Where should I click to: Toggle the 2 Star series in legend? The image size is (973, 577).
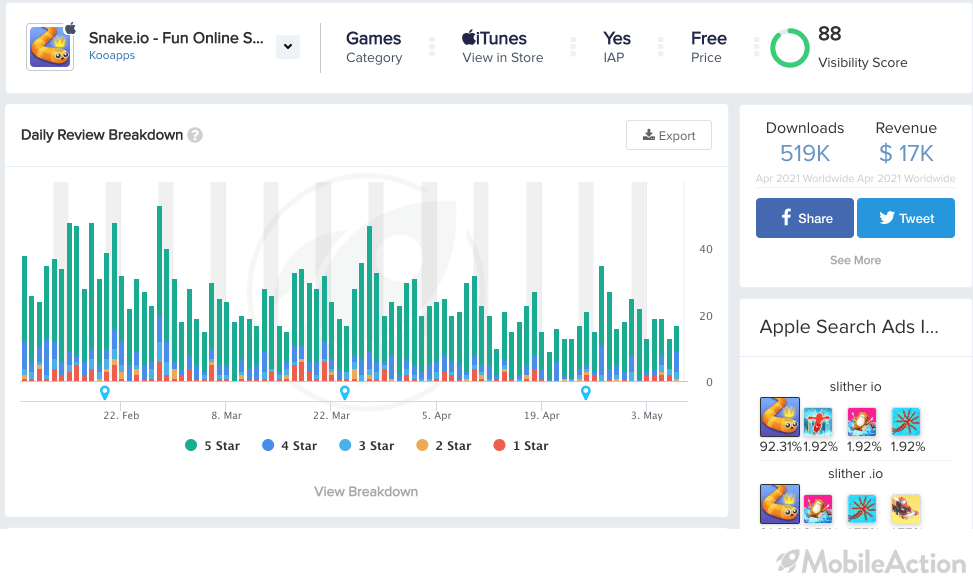[x=444, y=445]
